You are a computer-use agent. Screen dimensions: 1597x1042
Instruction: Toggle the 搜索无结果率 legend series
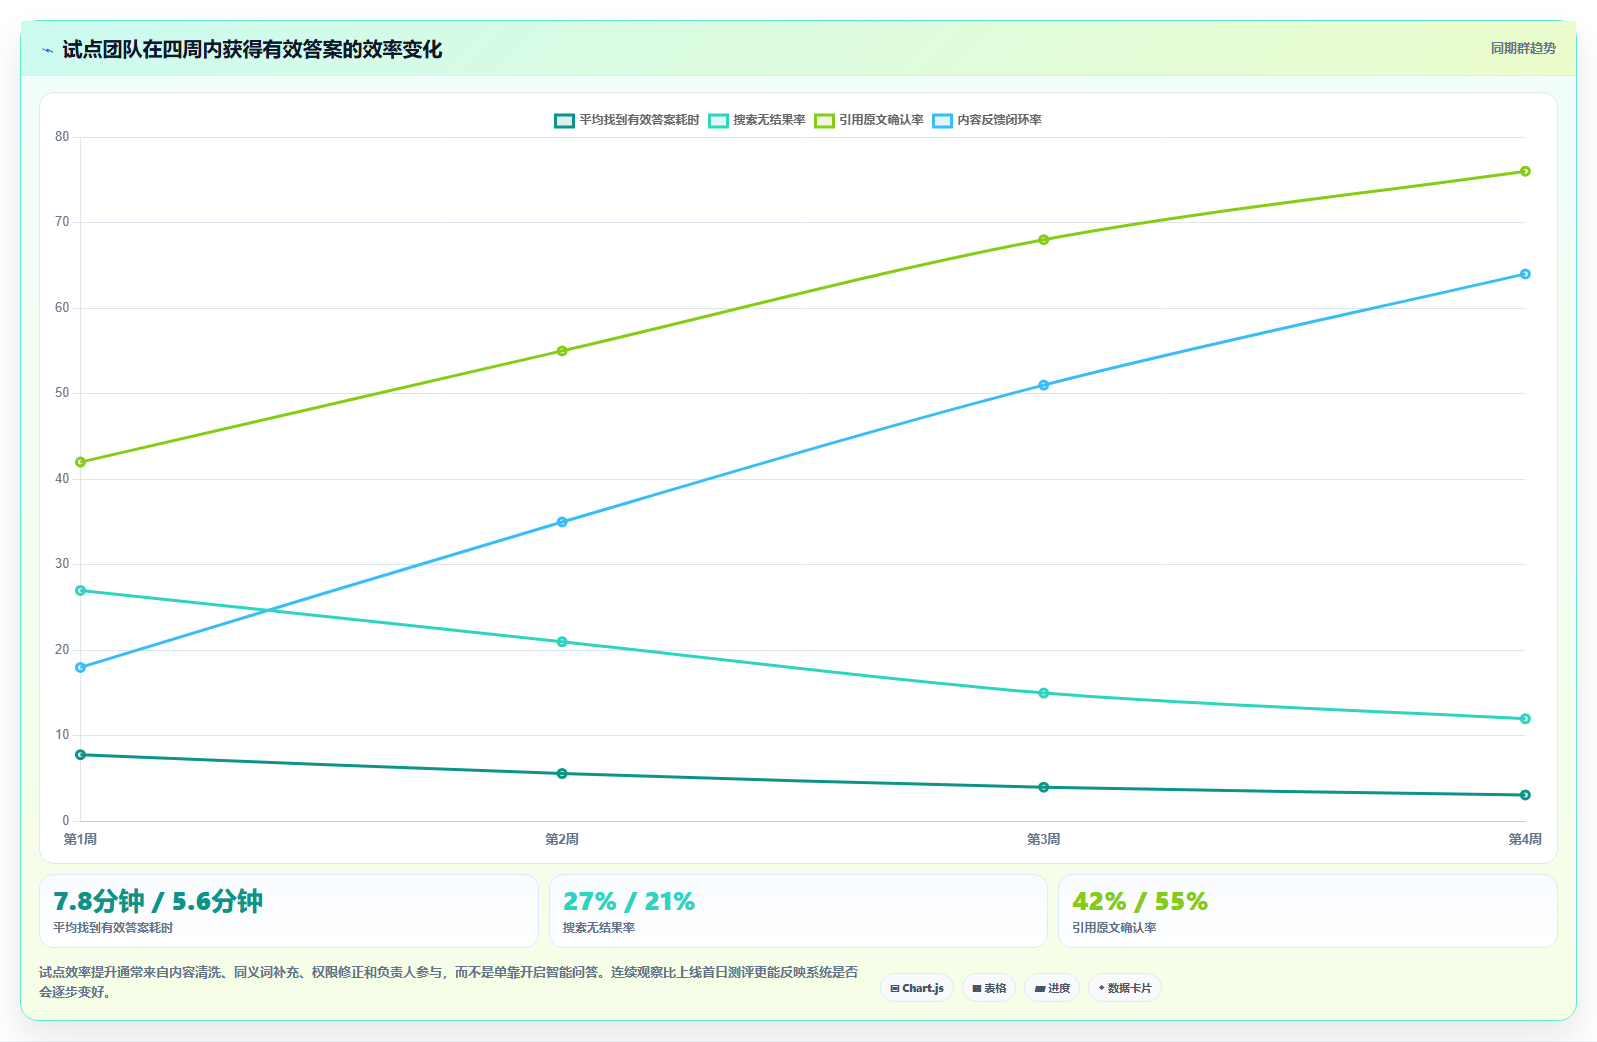click(757, 120)
